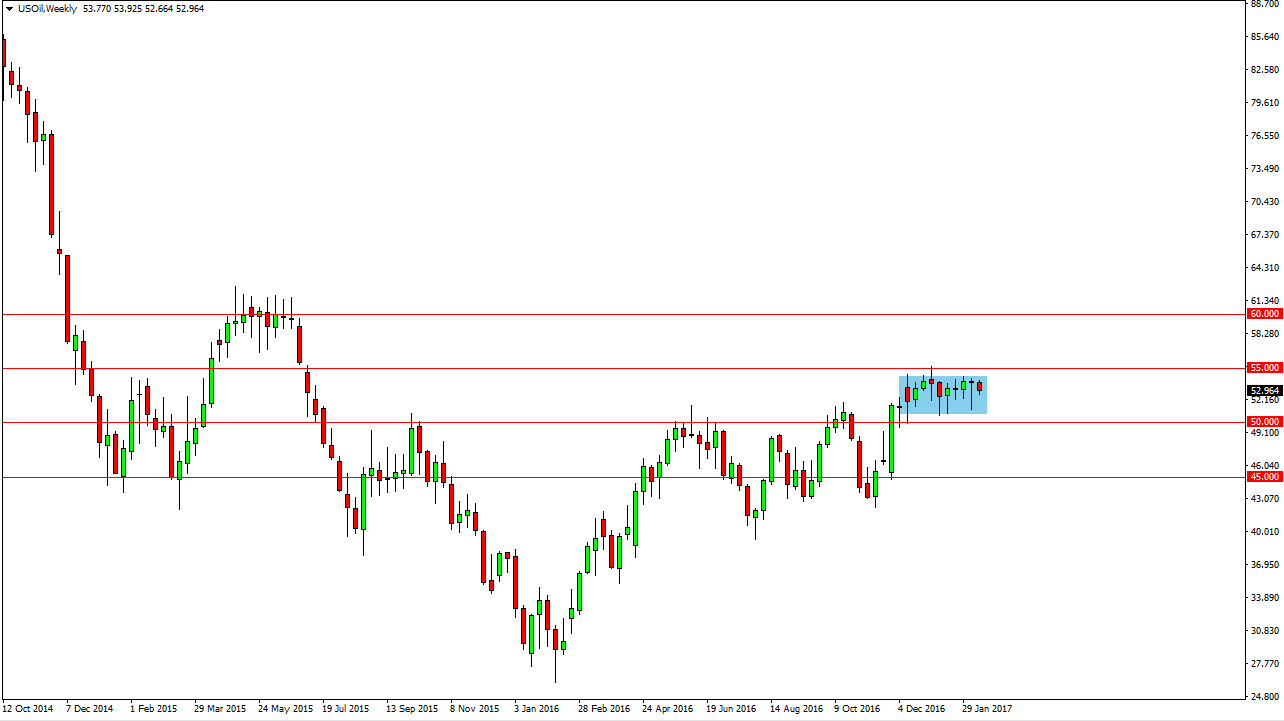The height and width of the screenshot is (721, 1284).
Task: Click the 12 Oct 2014 date label
Action: pos(28,709)
